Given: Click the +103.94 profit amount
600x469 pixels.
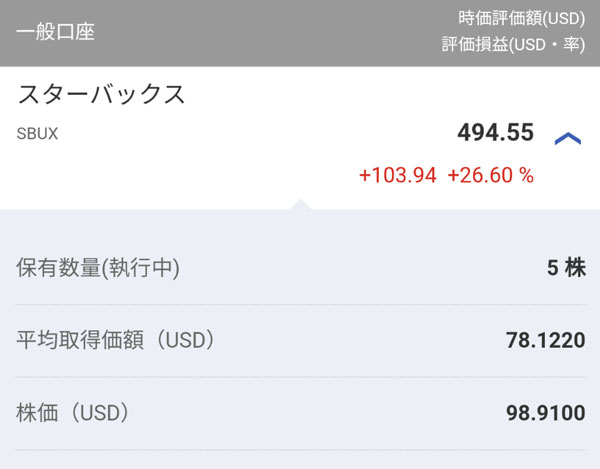Looking at the screenshot, I should click(x=397, y=175).
